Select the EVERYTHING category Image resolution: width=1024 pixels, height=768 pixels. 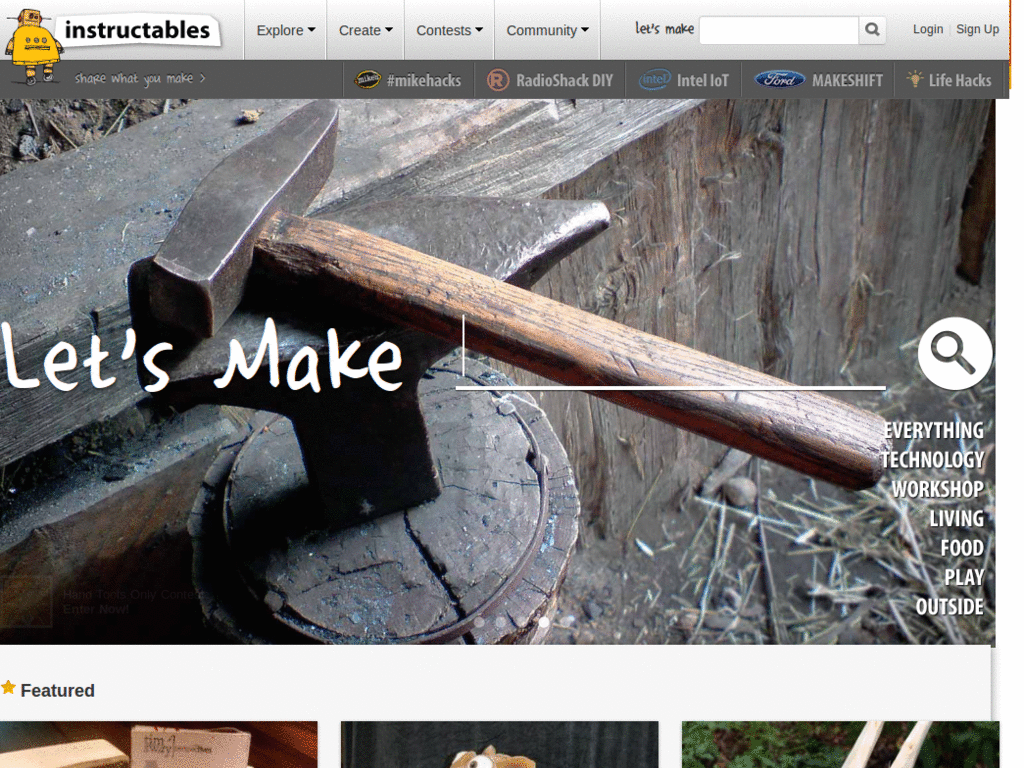pyautogui.click(x=934, y=430)
